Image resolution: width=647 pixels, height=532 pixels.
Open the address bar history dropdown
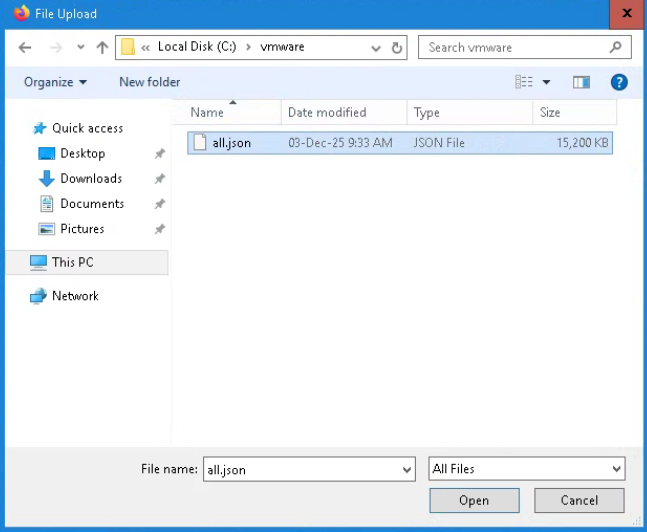(376, 48)
